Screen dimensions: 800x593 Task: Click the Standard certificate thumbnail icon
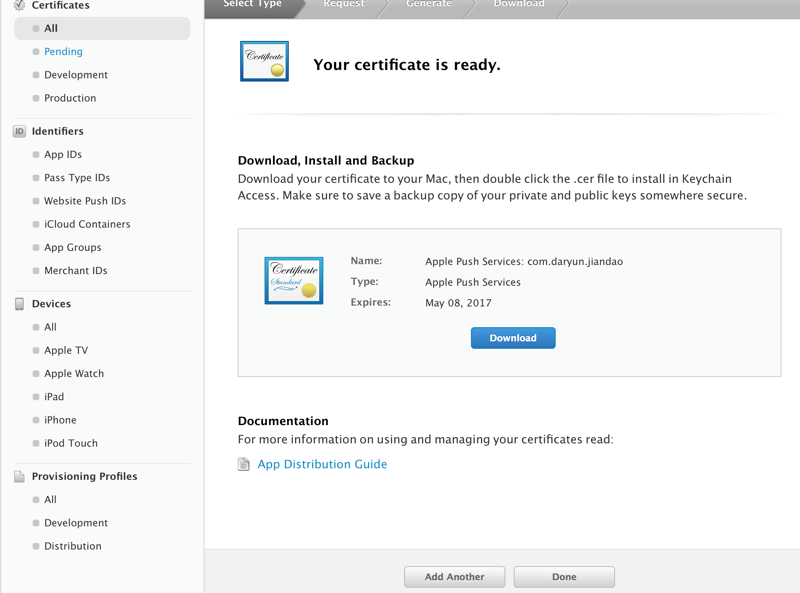[294, 280]
